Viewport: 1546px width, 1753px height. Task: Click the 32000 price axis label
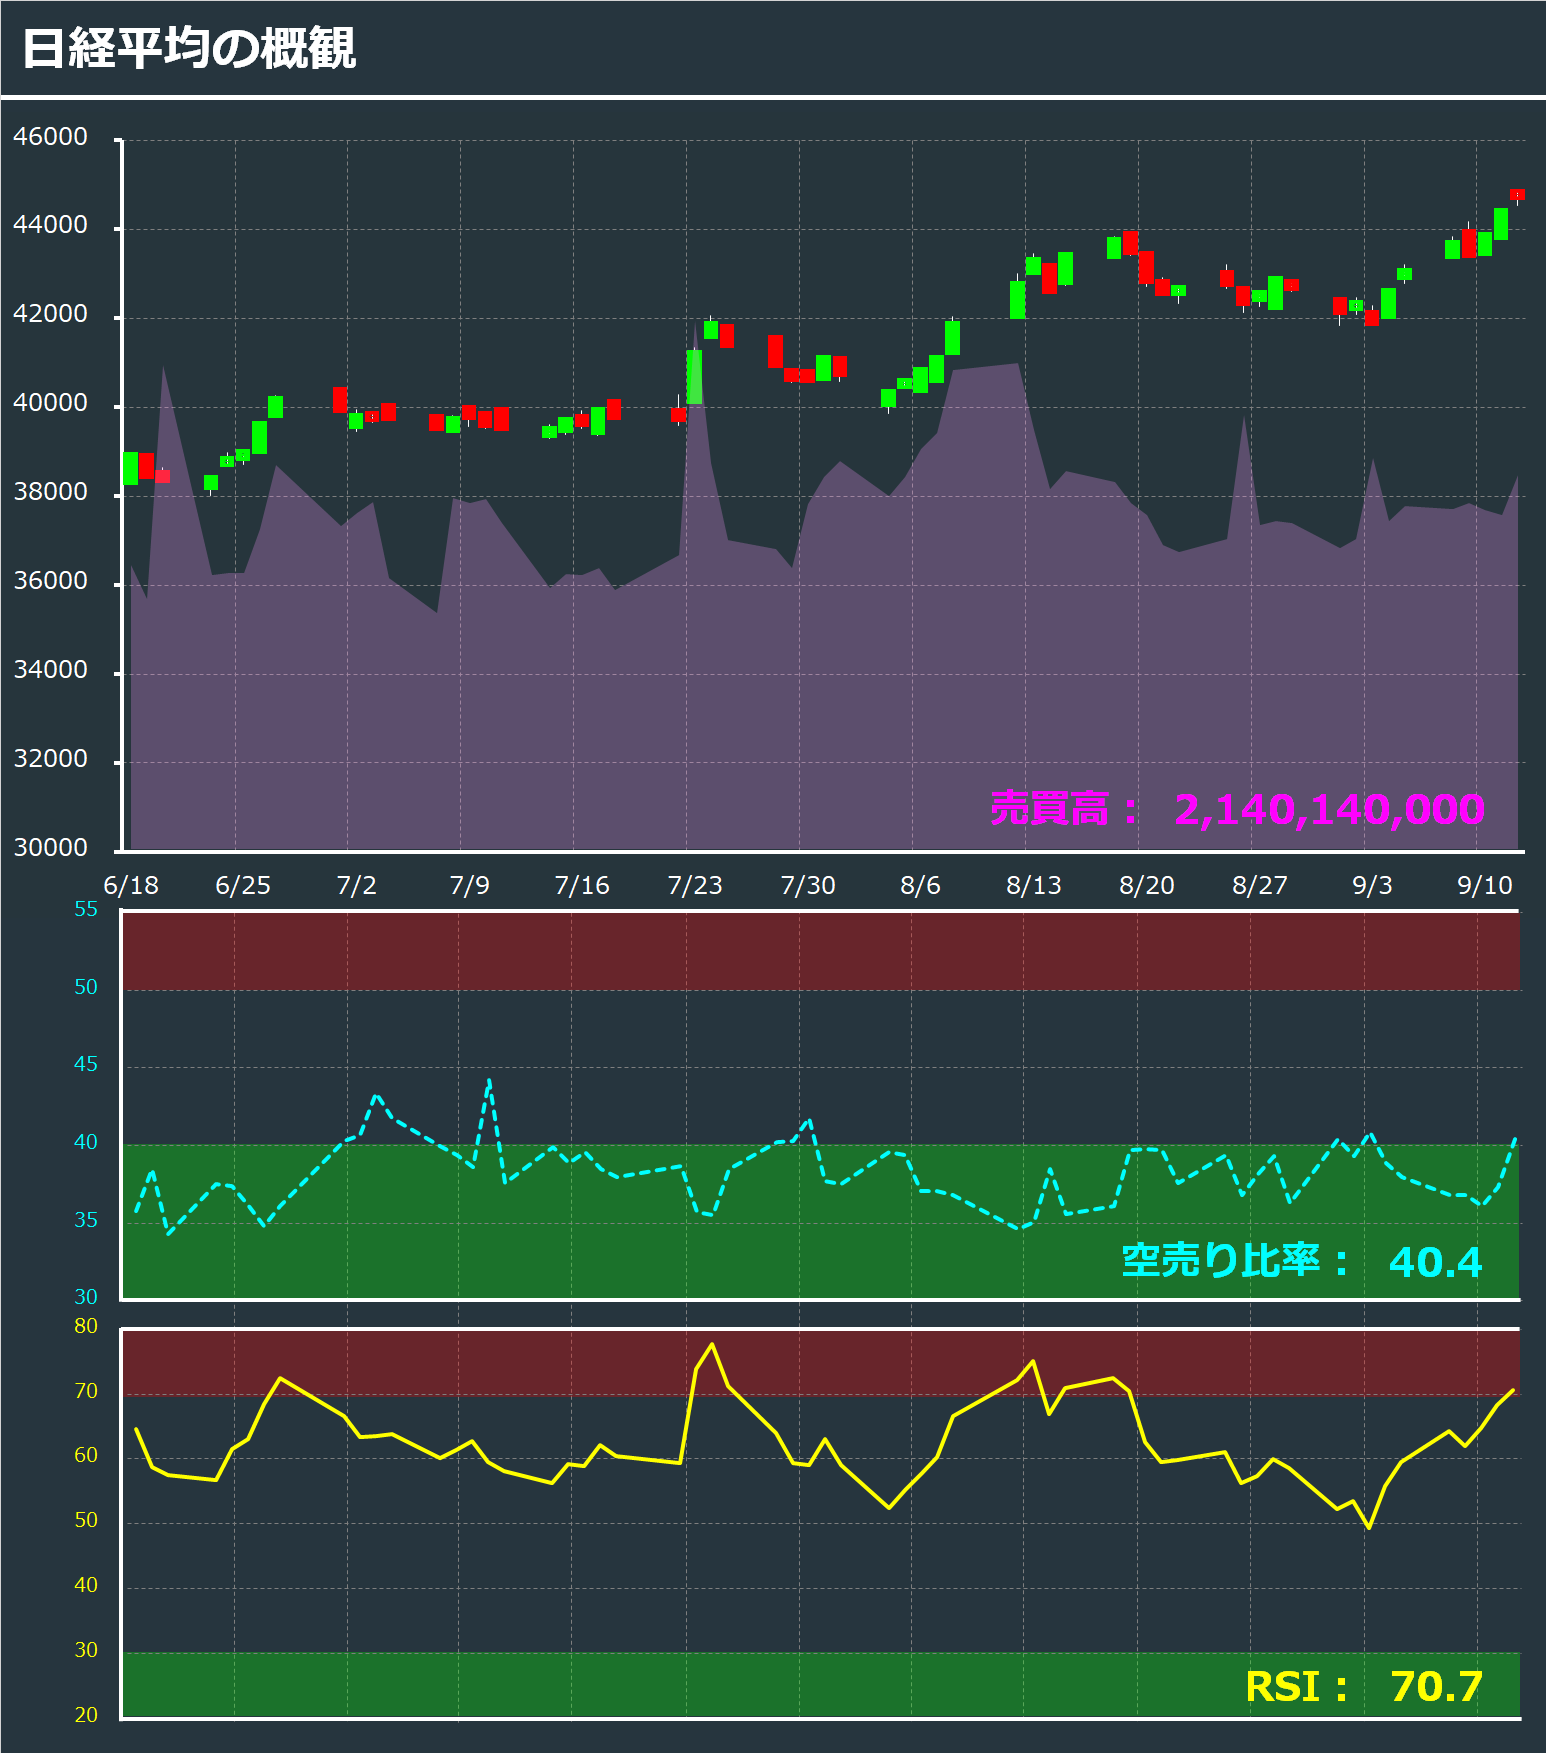coord(50,760)
